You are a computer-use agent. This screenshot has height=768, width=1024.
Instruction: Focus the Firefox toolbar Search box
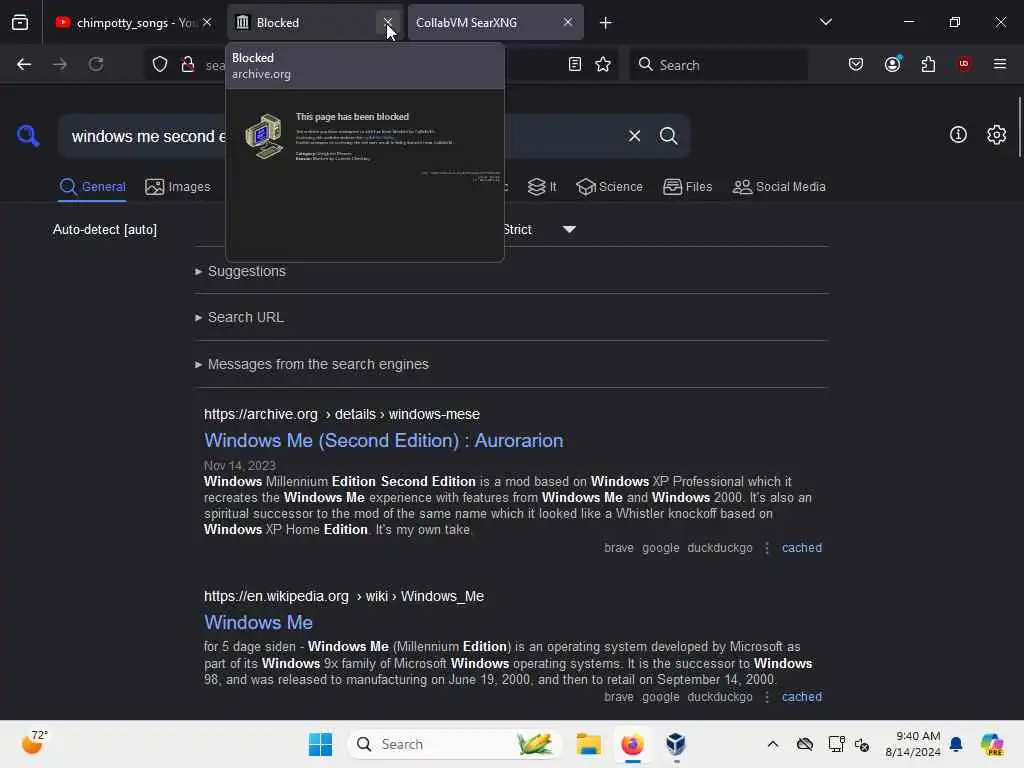pos(718,65)
